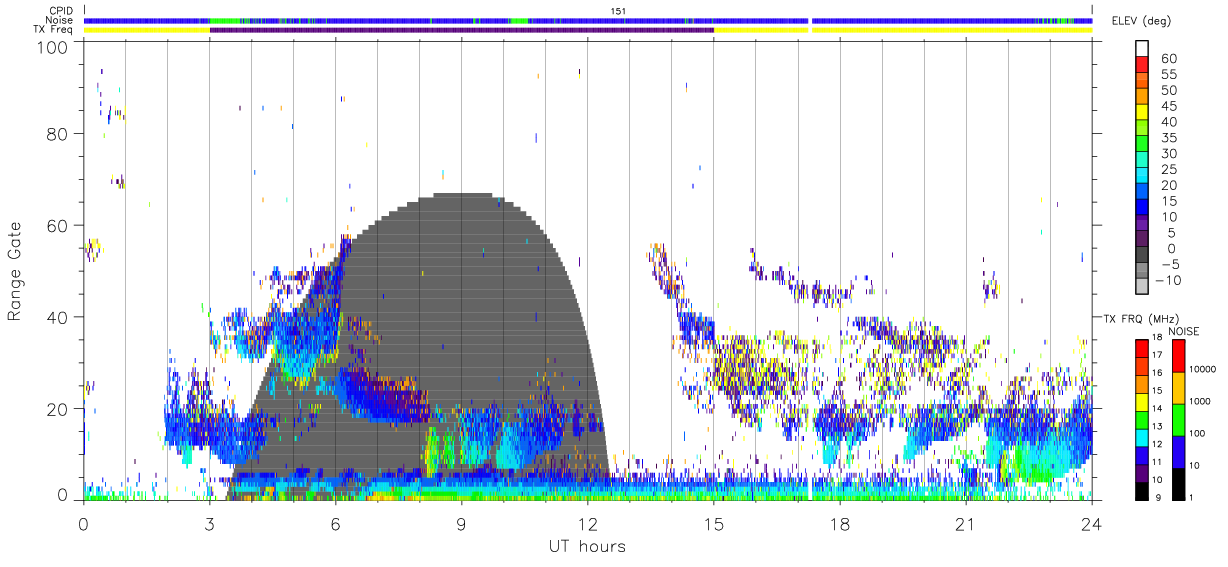Click the "UT hours" x-axis title
1228x567 pixels.
[587, 547]
